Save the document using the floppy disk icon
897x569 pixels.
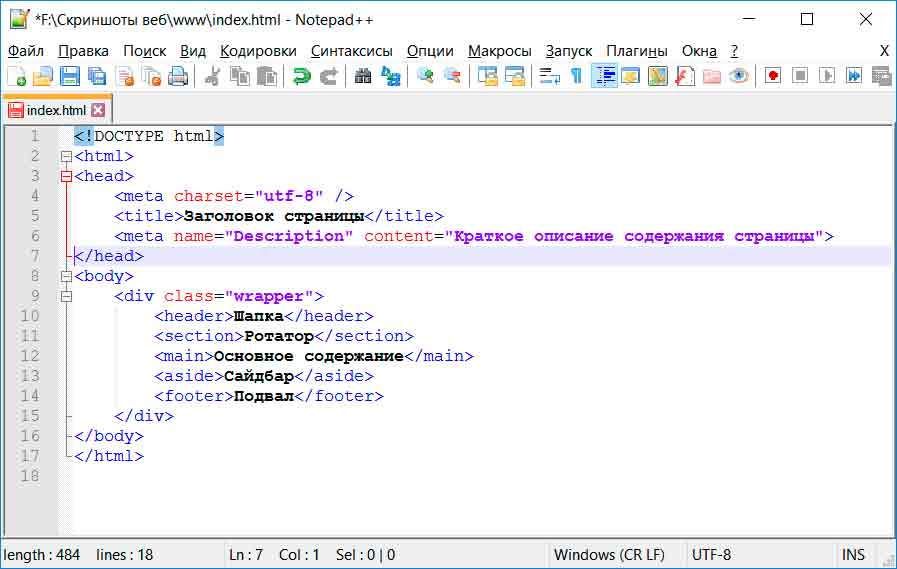(70, 76)
